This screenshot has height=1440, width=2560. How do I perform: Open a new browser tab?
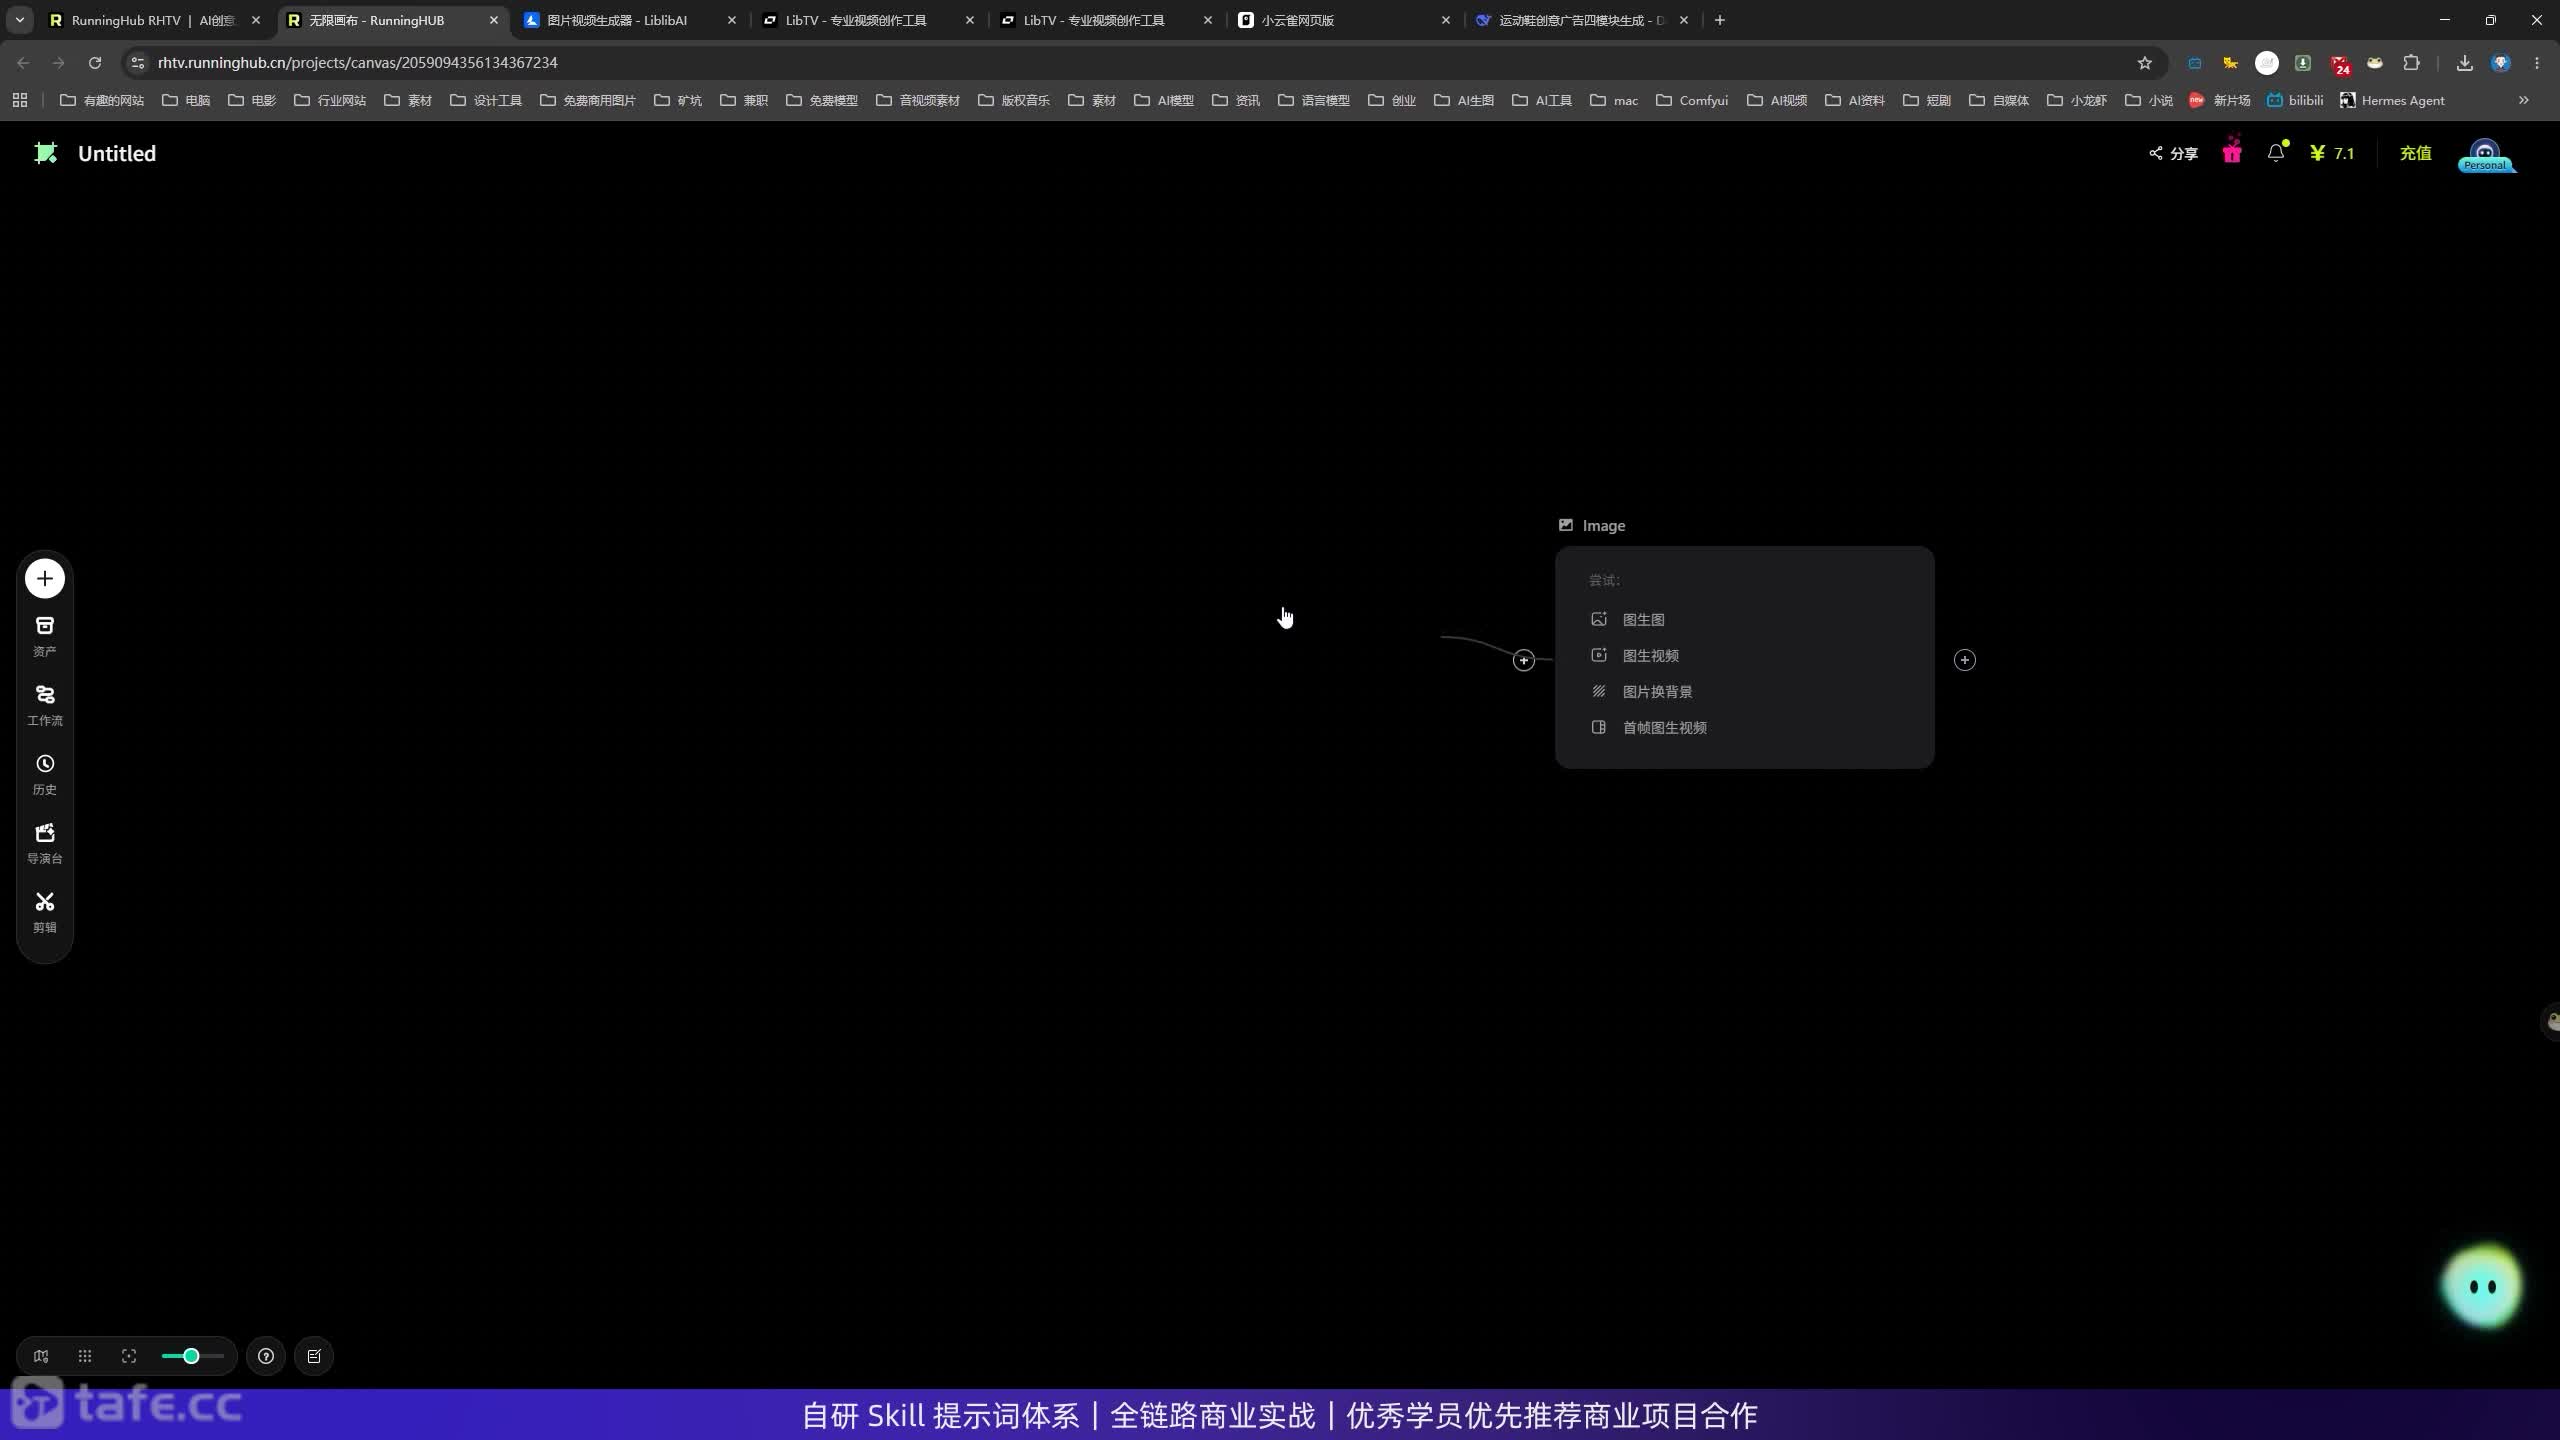pyautogui.click(x=1720, y=20)
